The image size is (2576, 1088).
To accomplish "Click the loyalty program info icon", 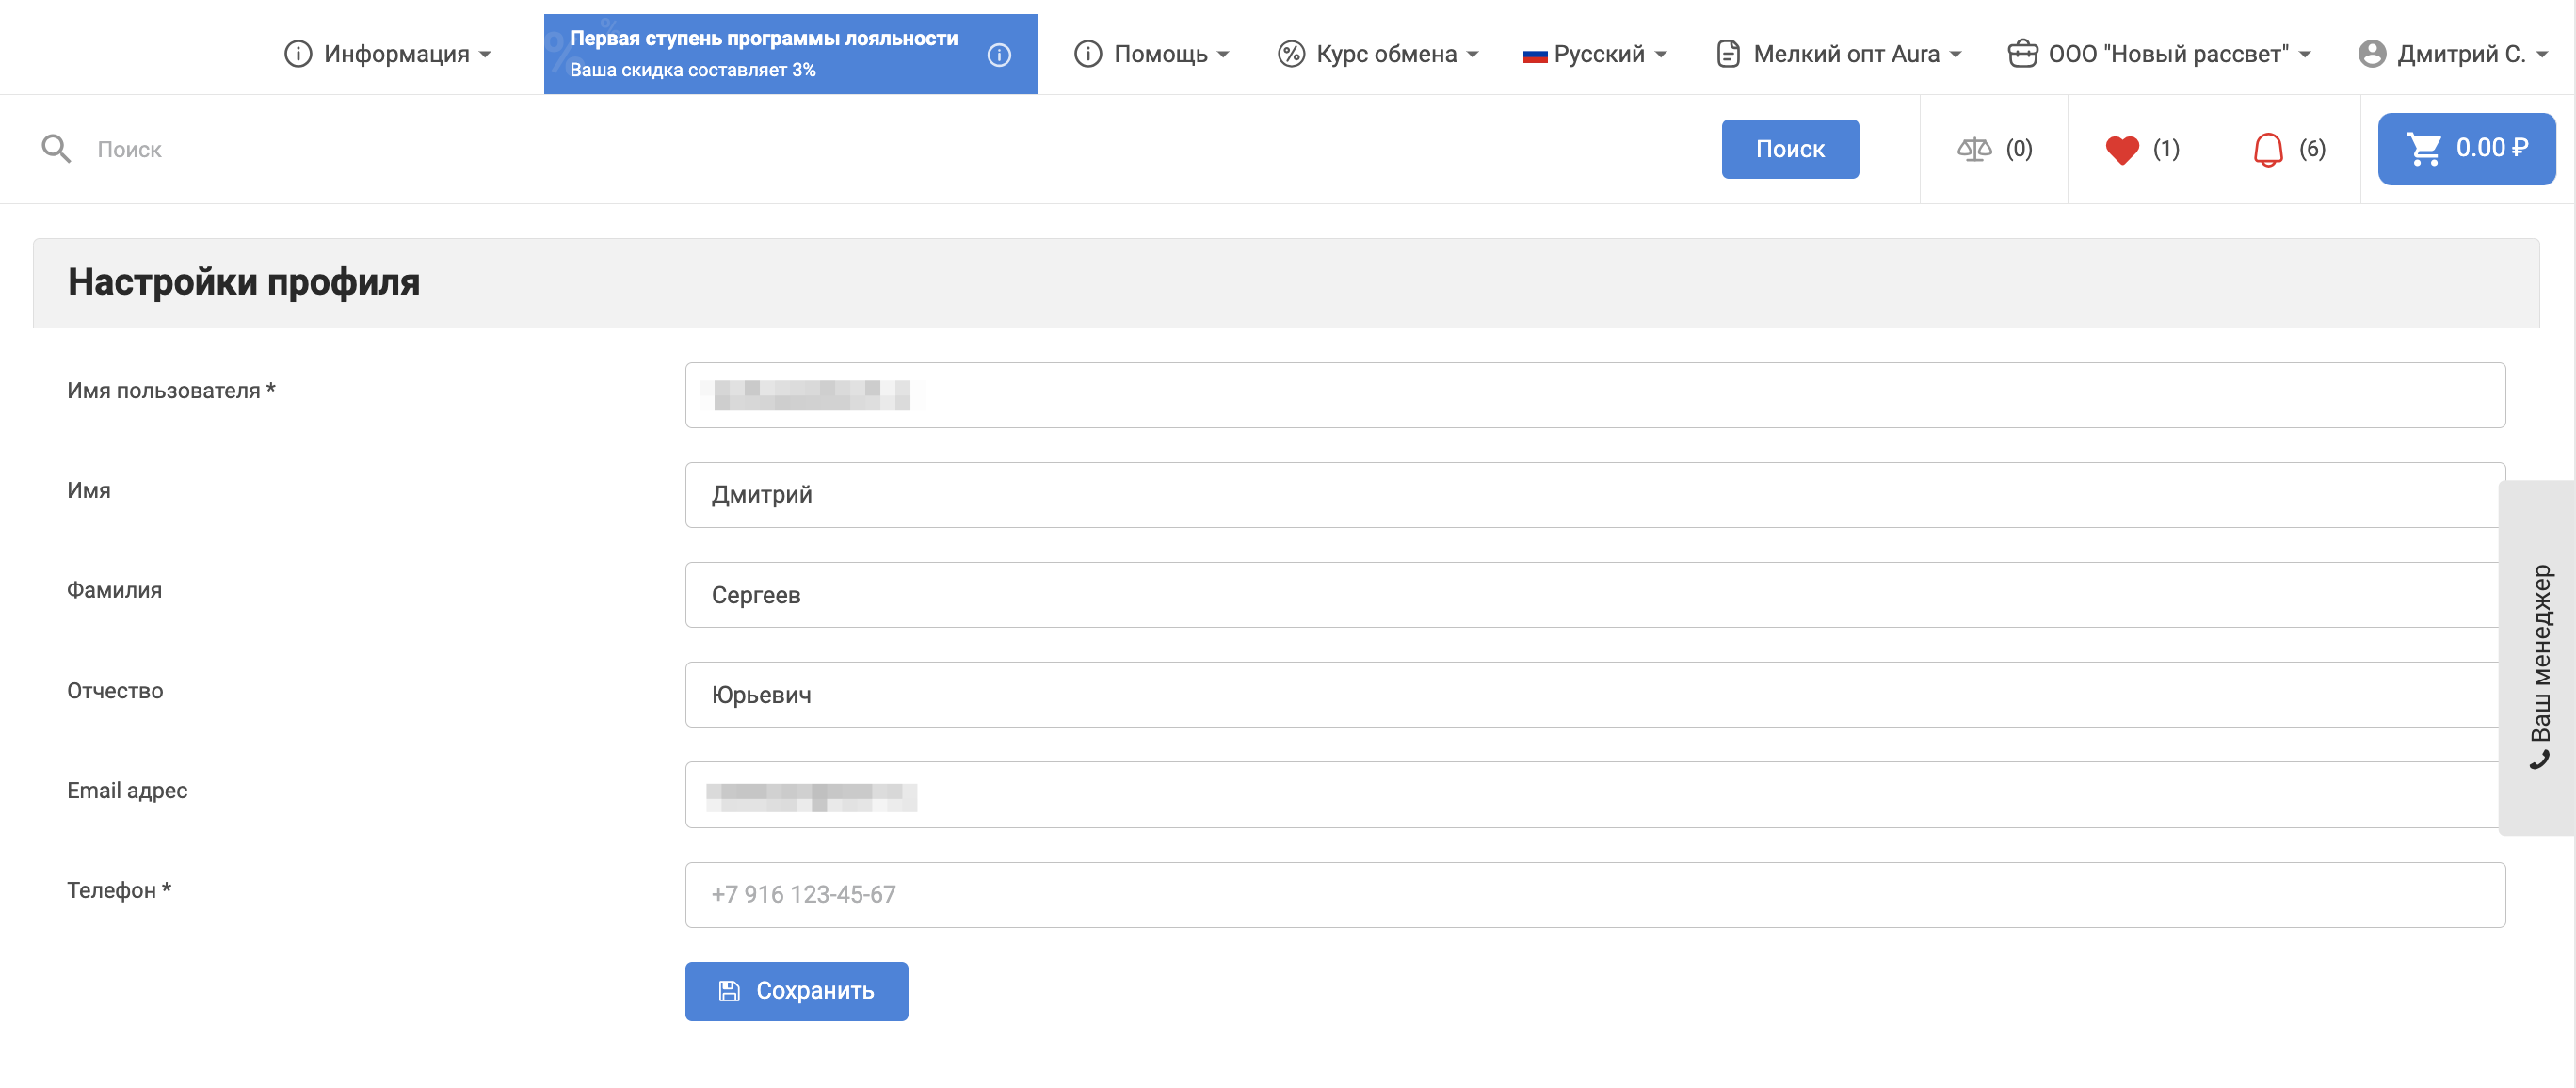I will (x=999, y=54).
